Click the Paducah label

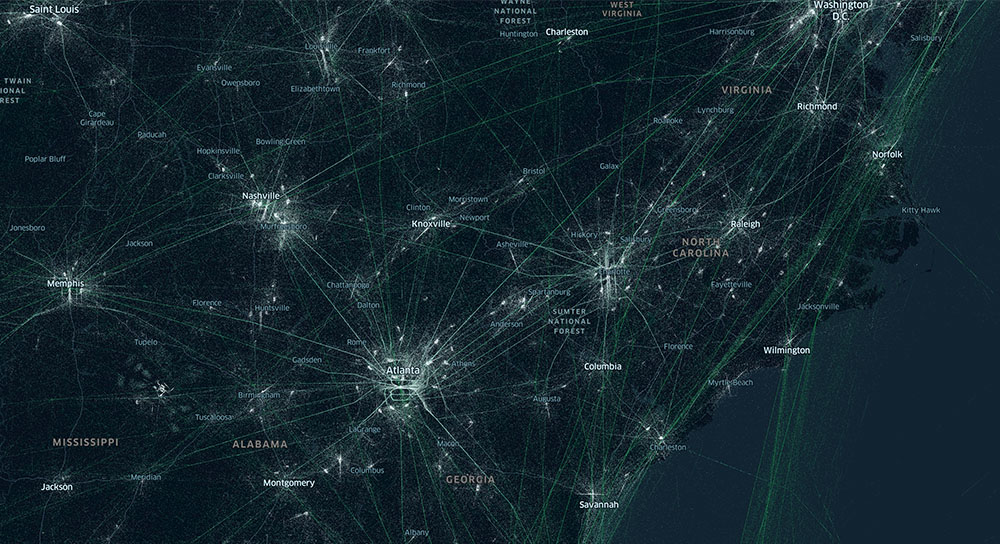pyautogui.click(x=152, y=135)
